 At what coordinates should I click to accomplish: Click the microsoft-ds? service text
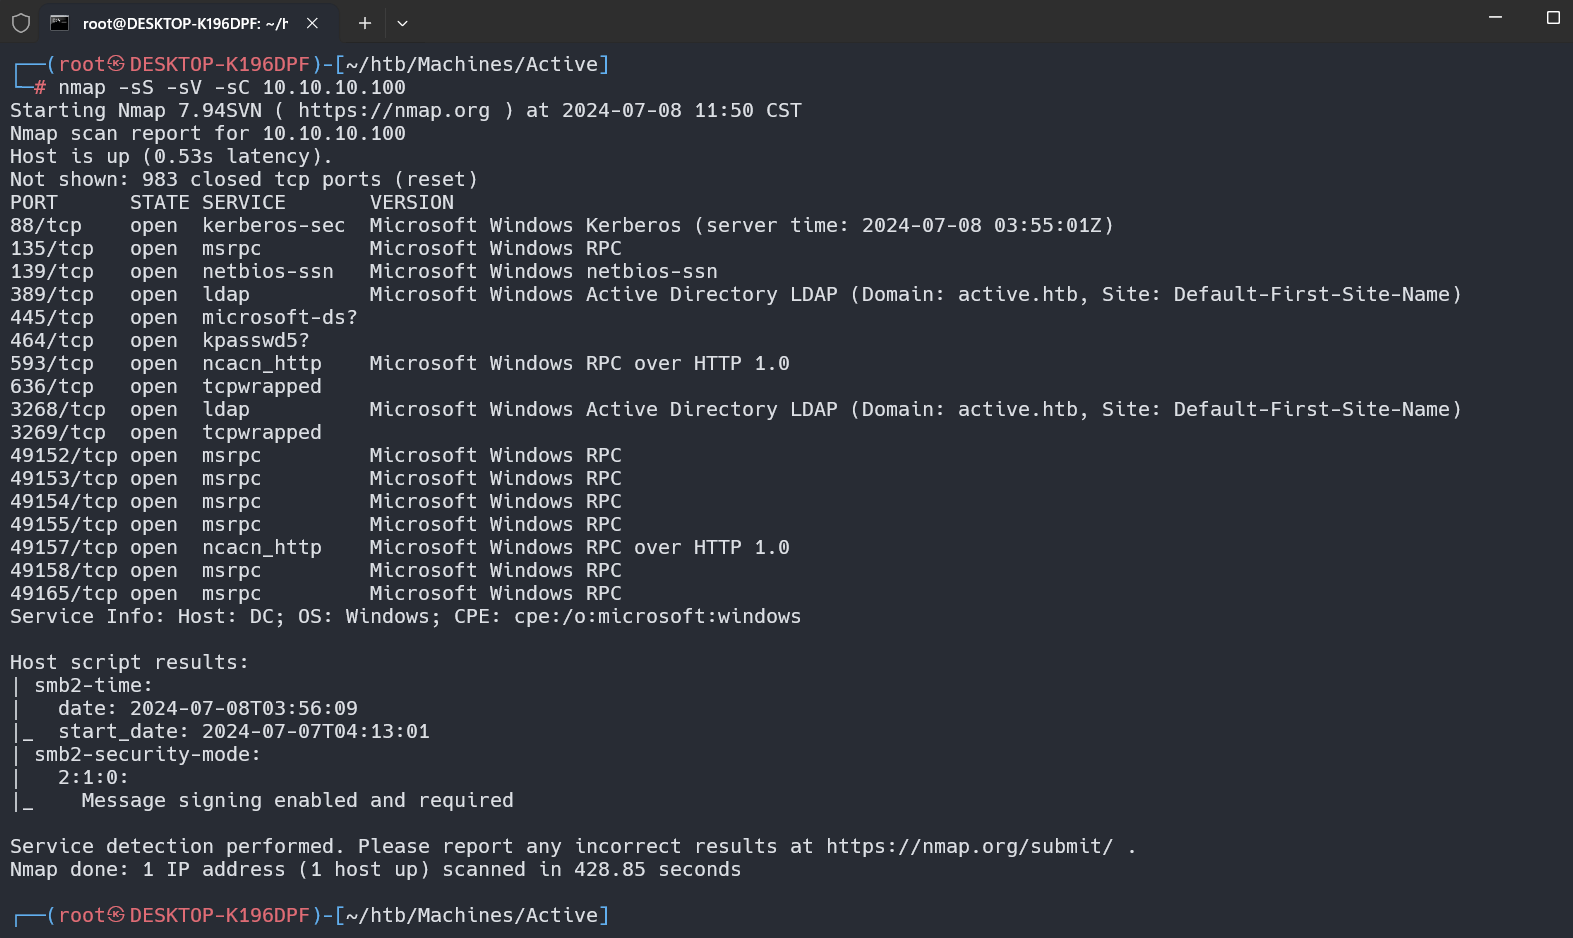279,318
